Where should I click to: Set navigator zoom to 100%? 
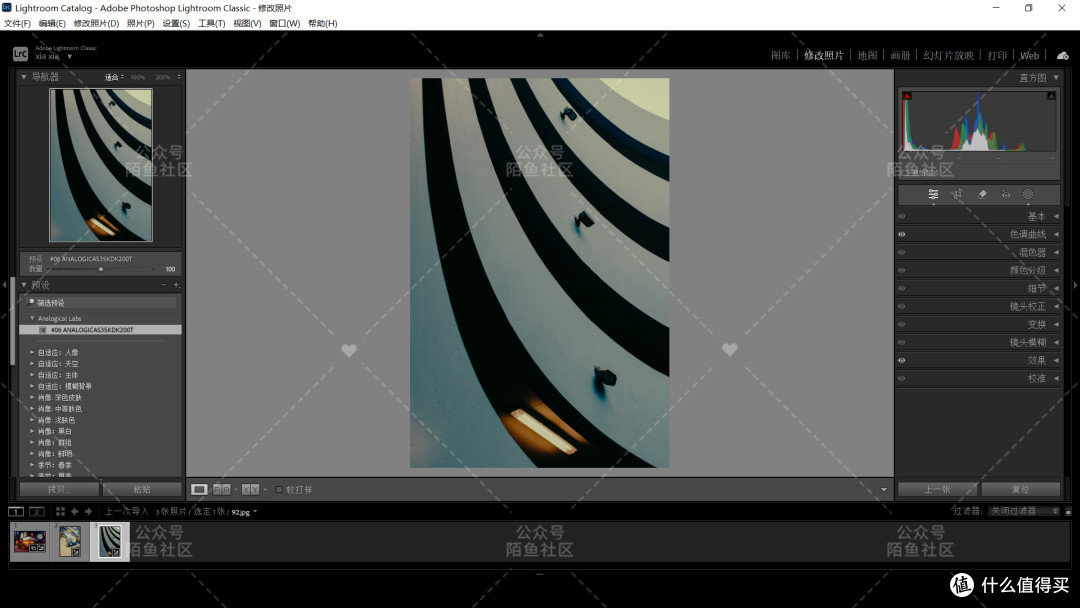click(x=138, y=77)
